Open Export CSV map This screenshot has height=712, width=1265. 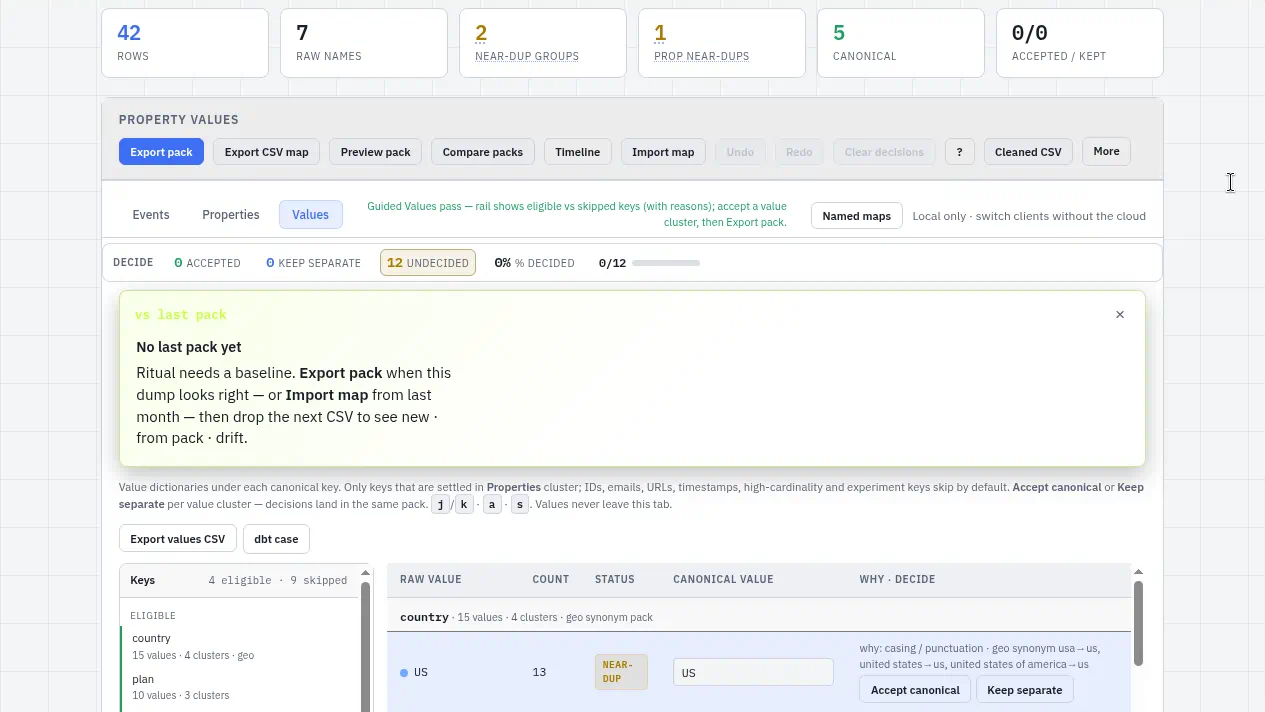point(266,152)
